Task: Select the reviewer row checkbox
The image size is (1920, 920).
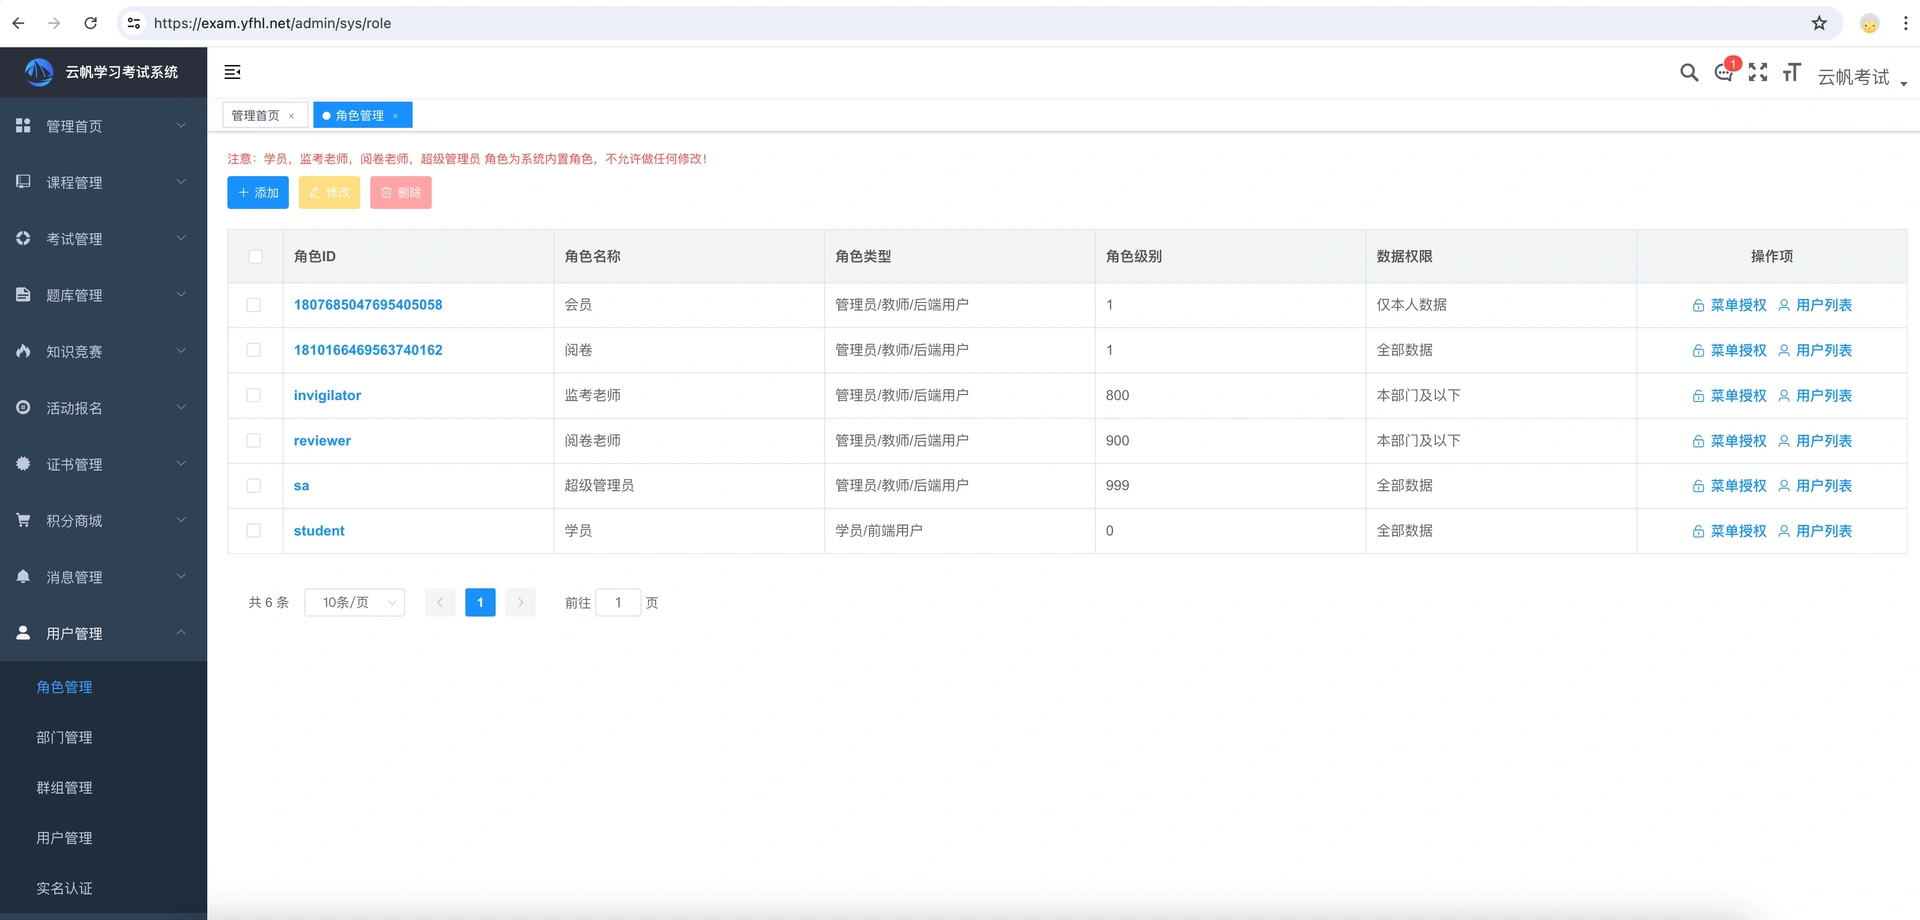Action: point(254,440)
